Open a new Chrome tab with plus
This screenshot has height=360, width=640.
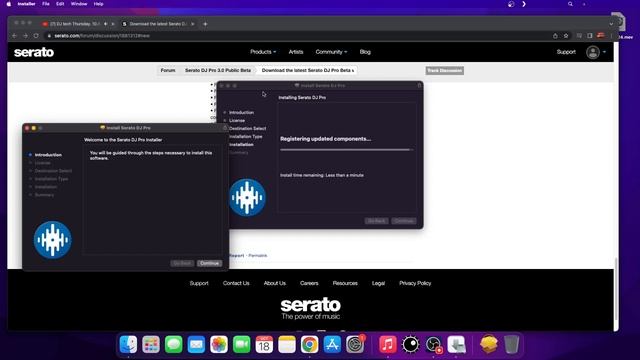point(205,24)
